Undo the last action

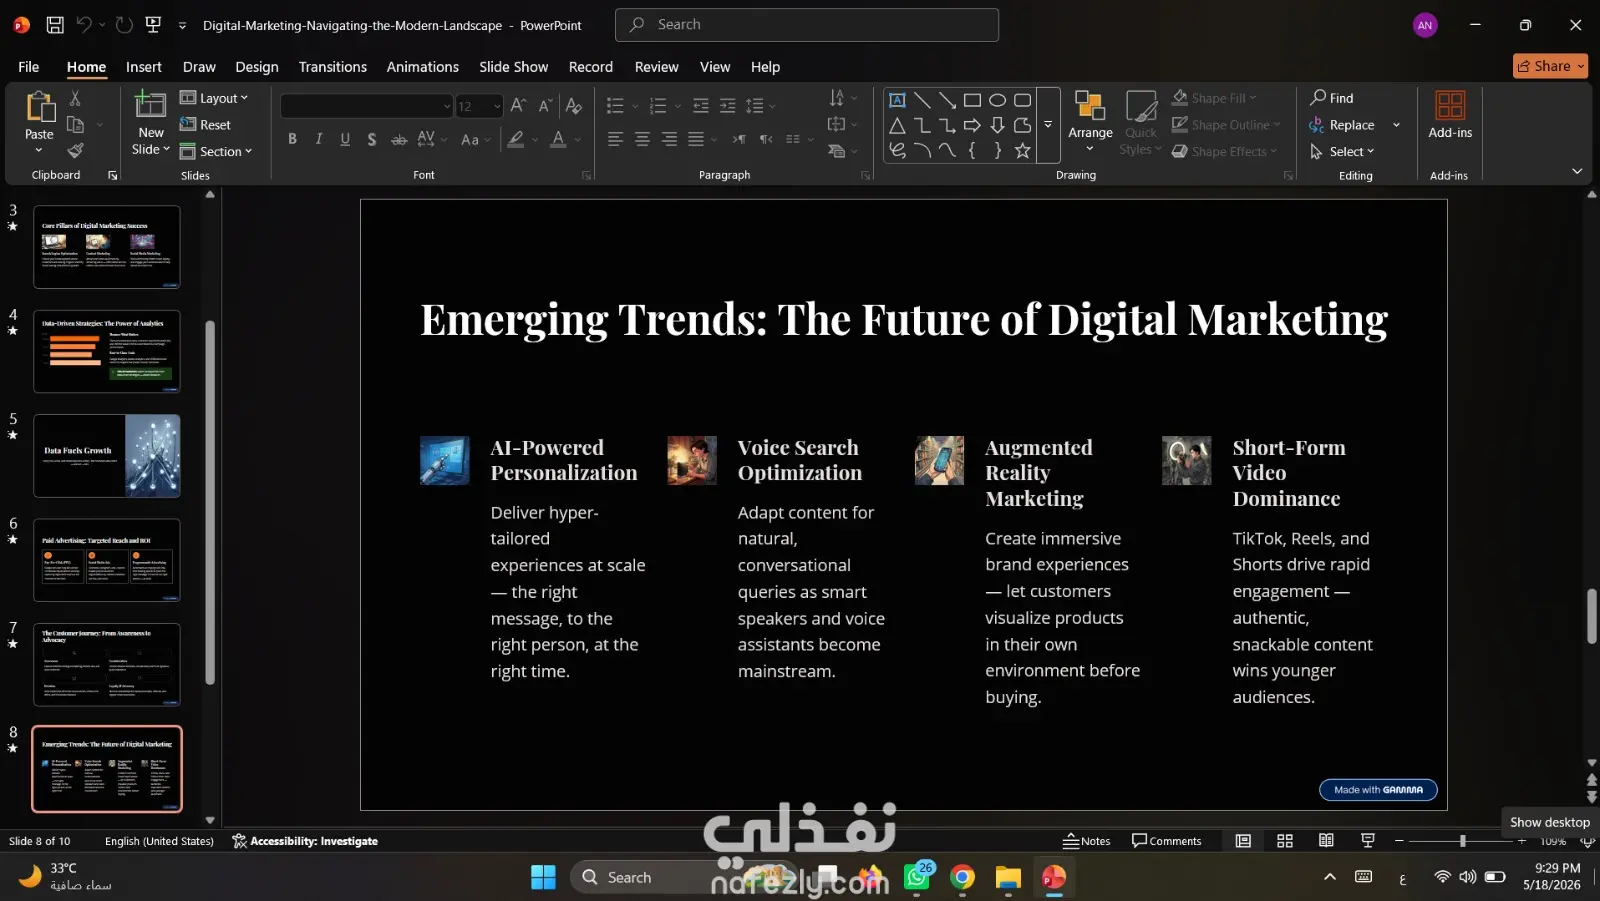coord(84,25)
